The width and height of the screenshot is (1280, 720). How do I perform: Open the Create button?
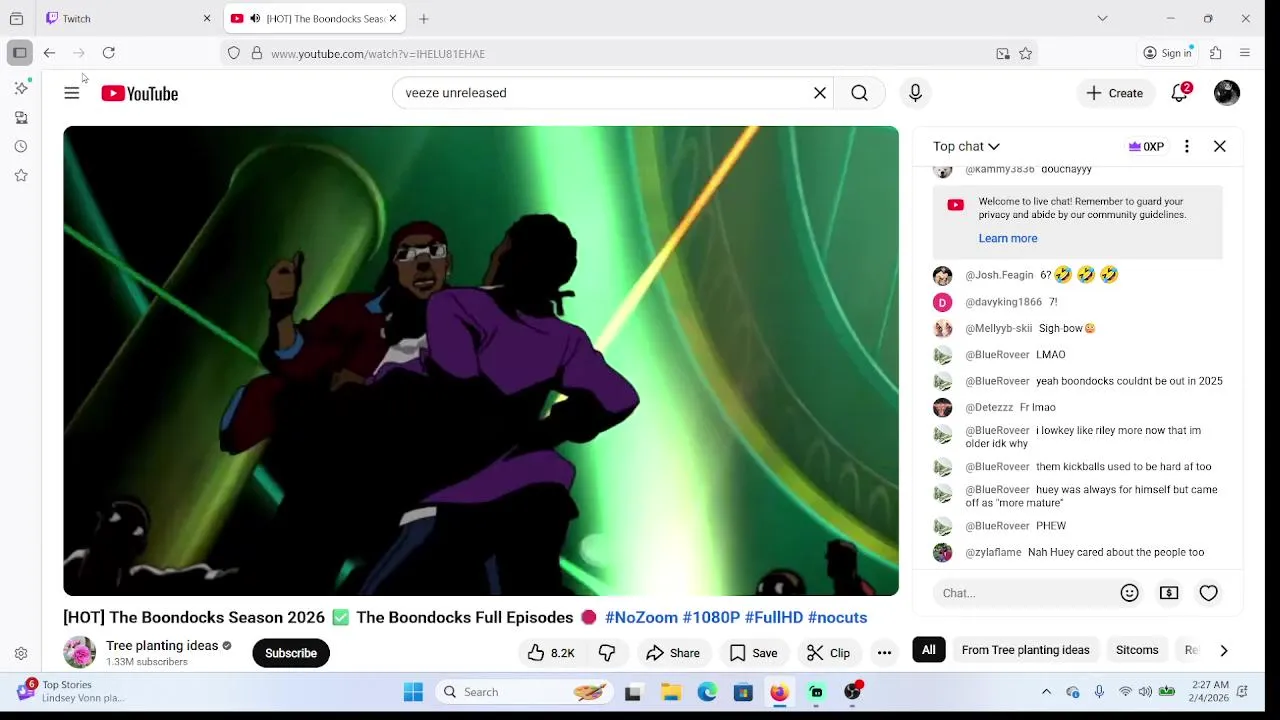click(x=1115, y=93)
